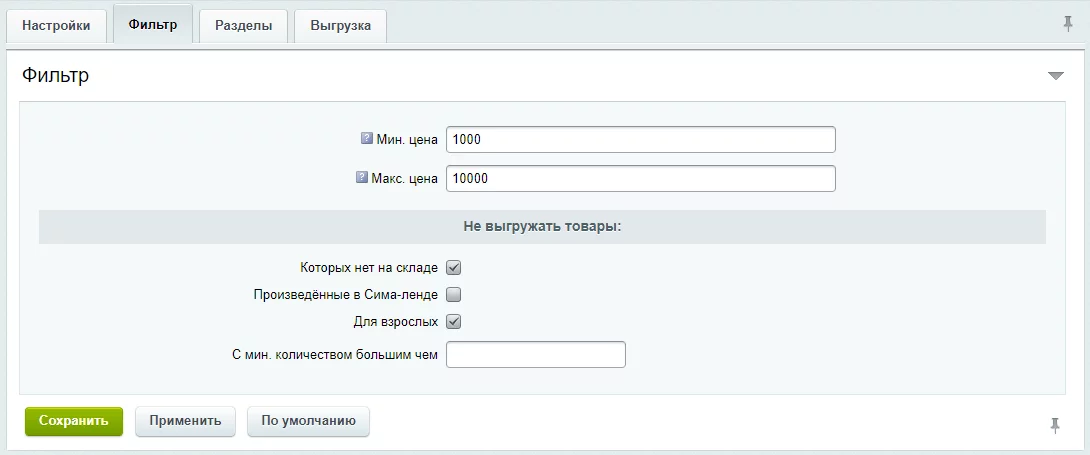Click the Применить button
Viewport: 1090px width, 455px height.
click(185, 421)
